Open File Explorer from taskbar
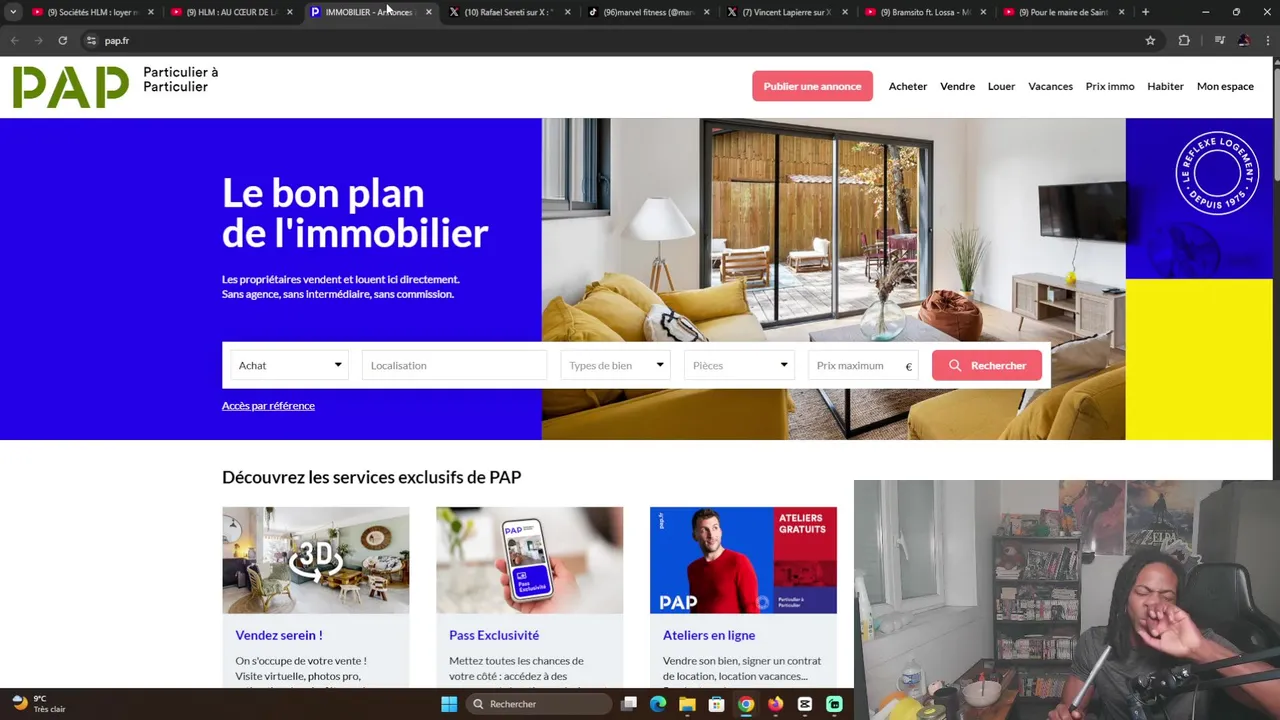The image size is (1280, 720). [687, 704]
